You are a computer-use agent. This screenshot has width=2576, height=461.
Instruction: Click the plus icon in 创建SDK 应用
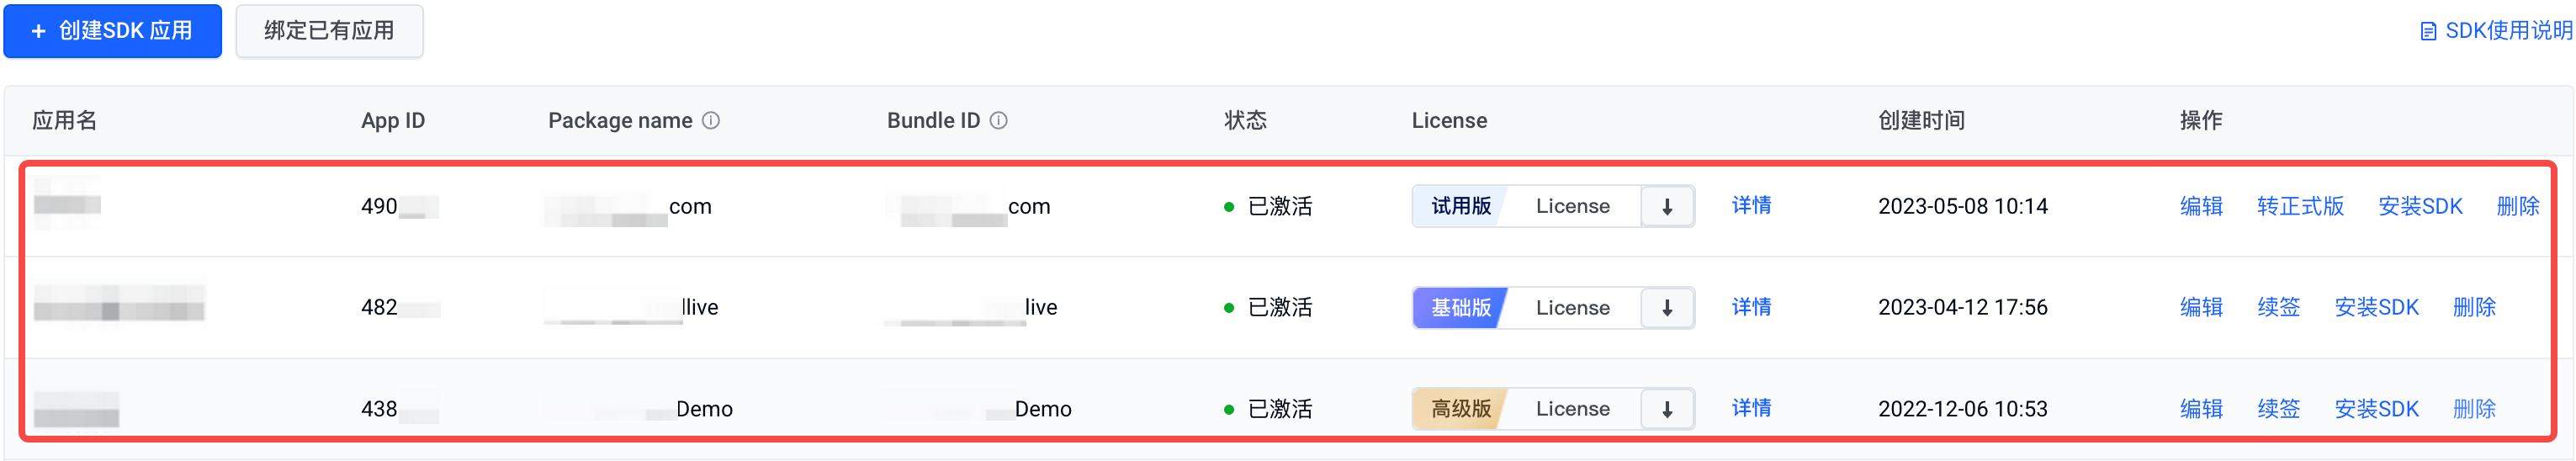[38, 31]
